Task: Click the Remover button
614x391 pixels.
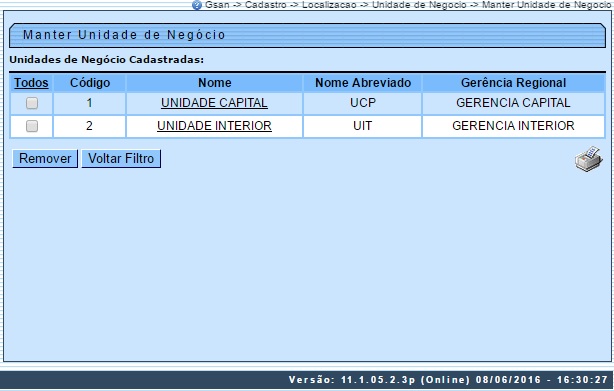Action: coord(45,159)
